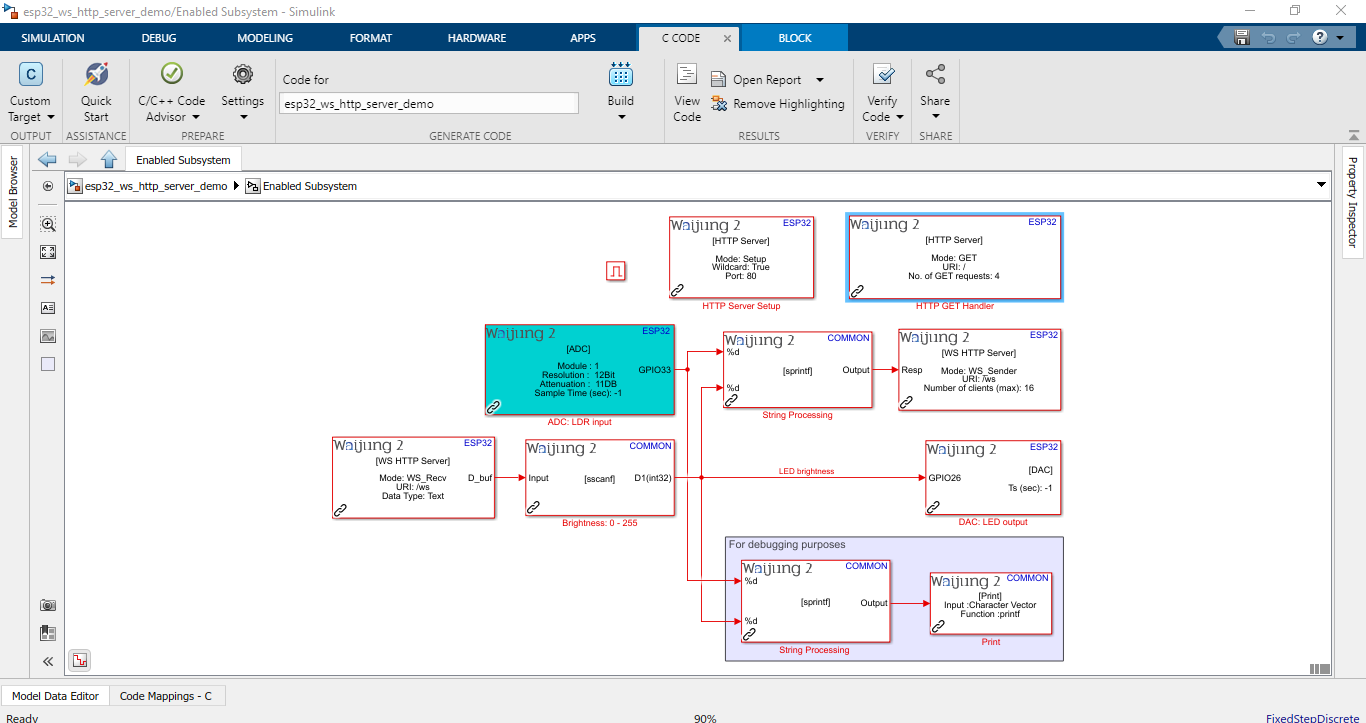The width and height of the screenshot is (1366, 723).
Task: Open C/C++ Code Advisor
Action: pyautogui.click(x=172, y=92)
